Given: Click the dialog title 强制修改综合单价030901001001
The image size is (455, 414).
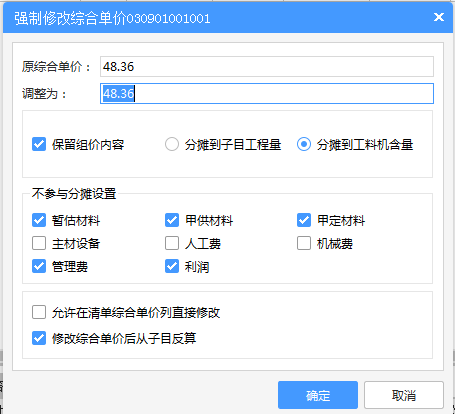Looking at the screenshot, I should 112,18.
